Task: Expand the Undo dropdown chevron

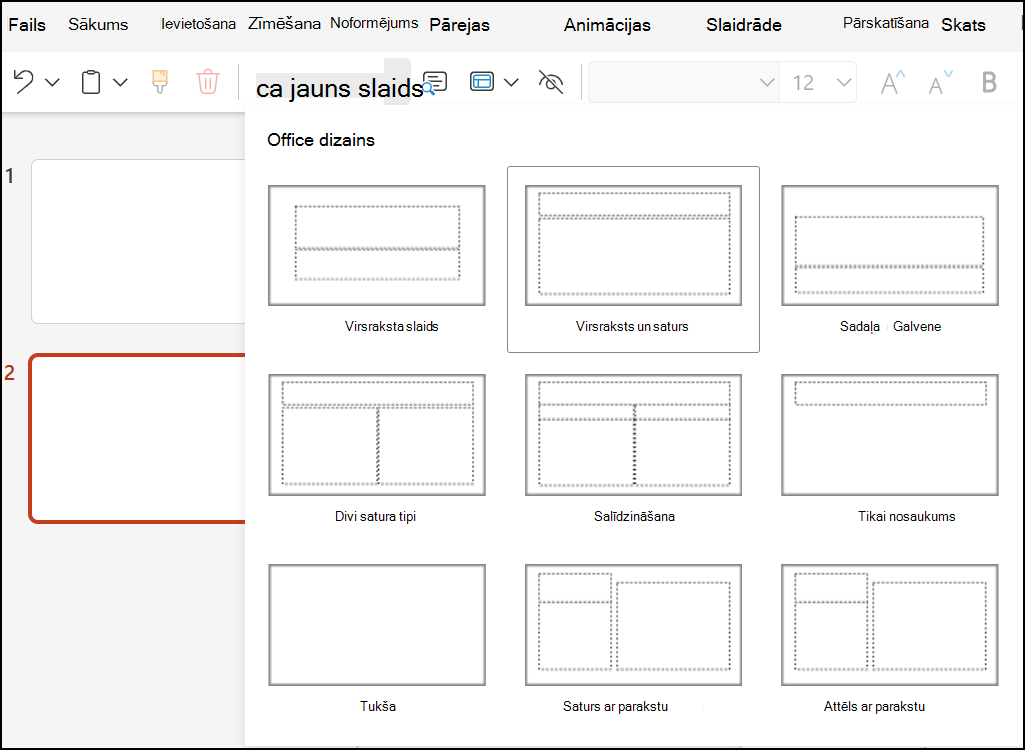Action: pyautogui.click(x=52, y=82)
